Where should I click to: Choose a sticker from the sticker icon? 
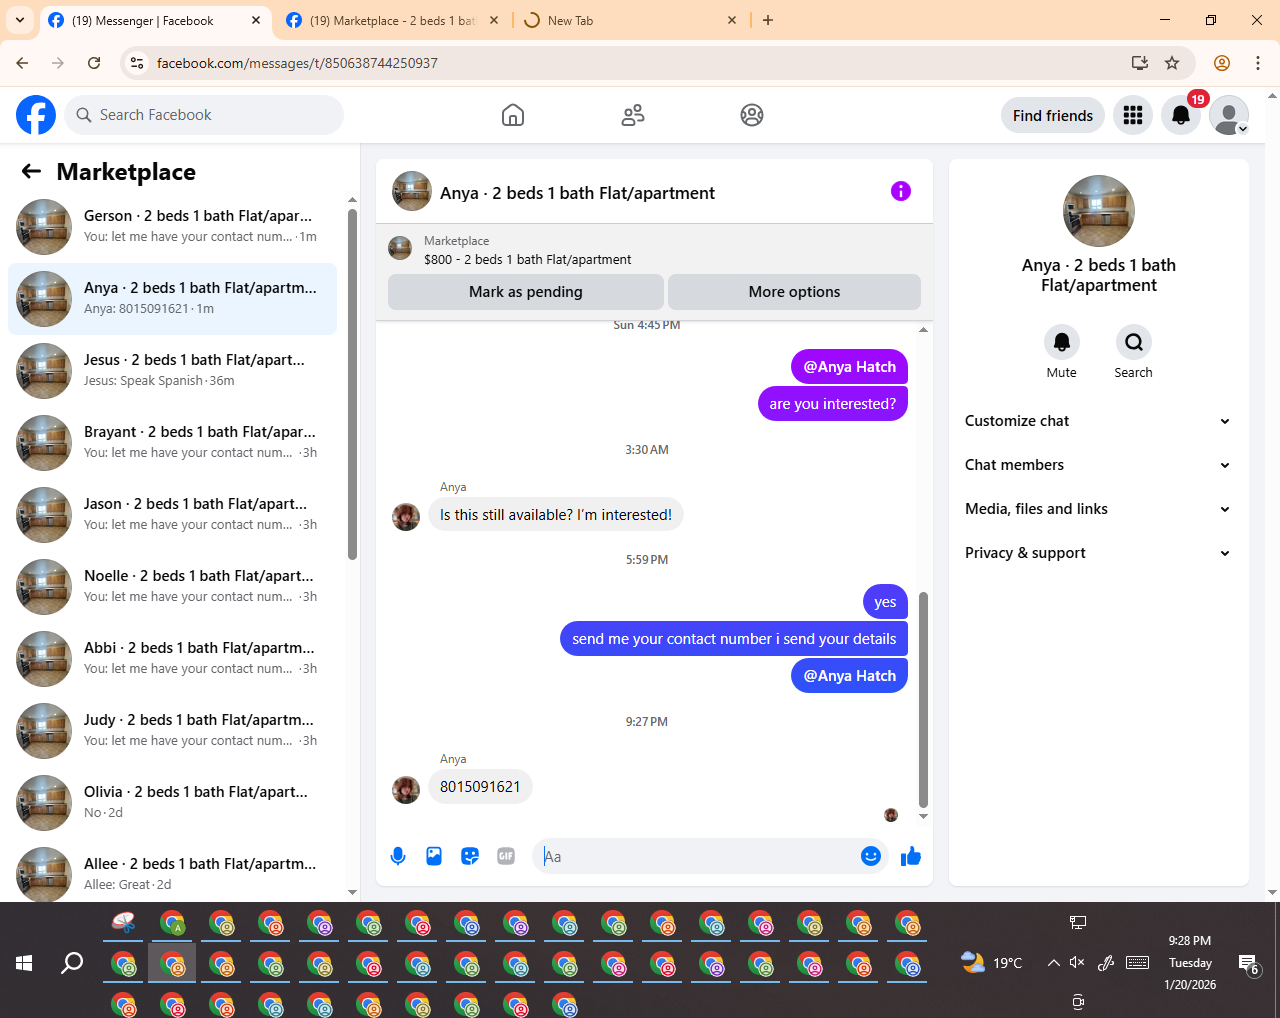[470, 856]
